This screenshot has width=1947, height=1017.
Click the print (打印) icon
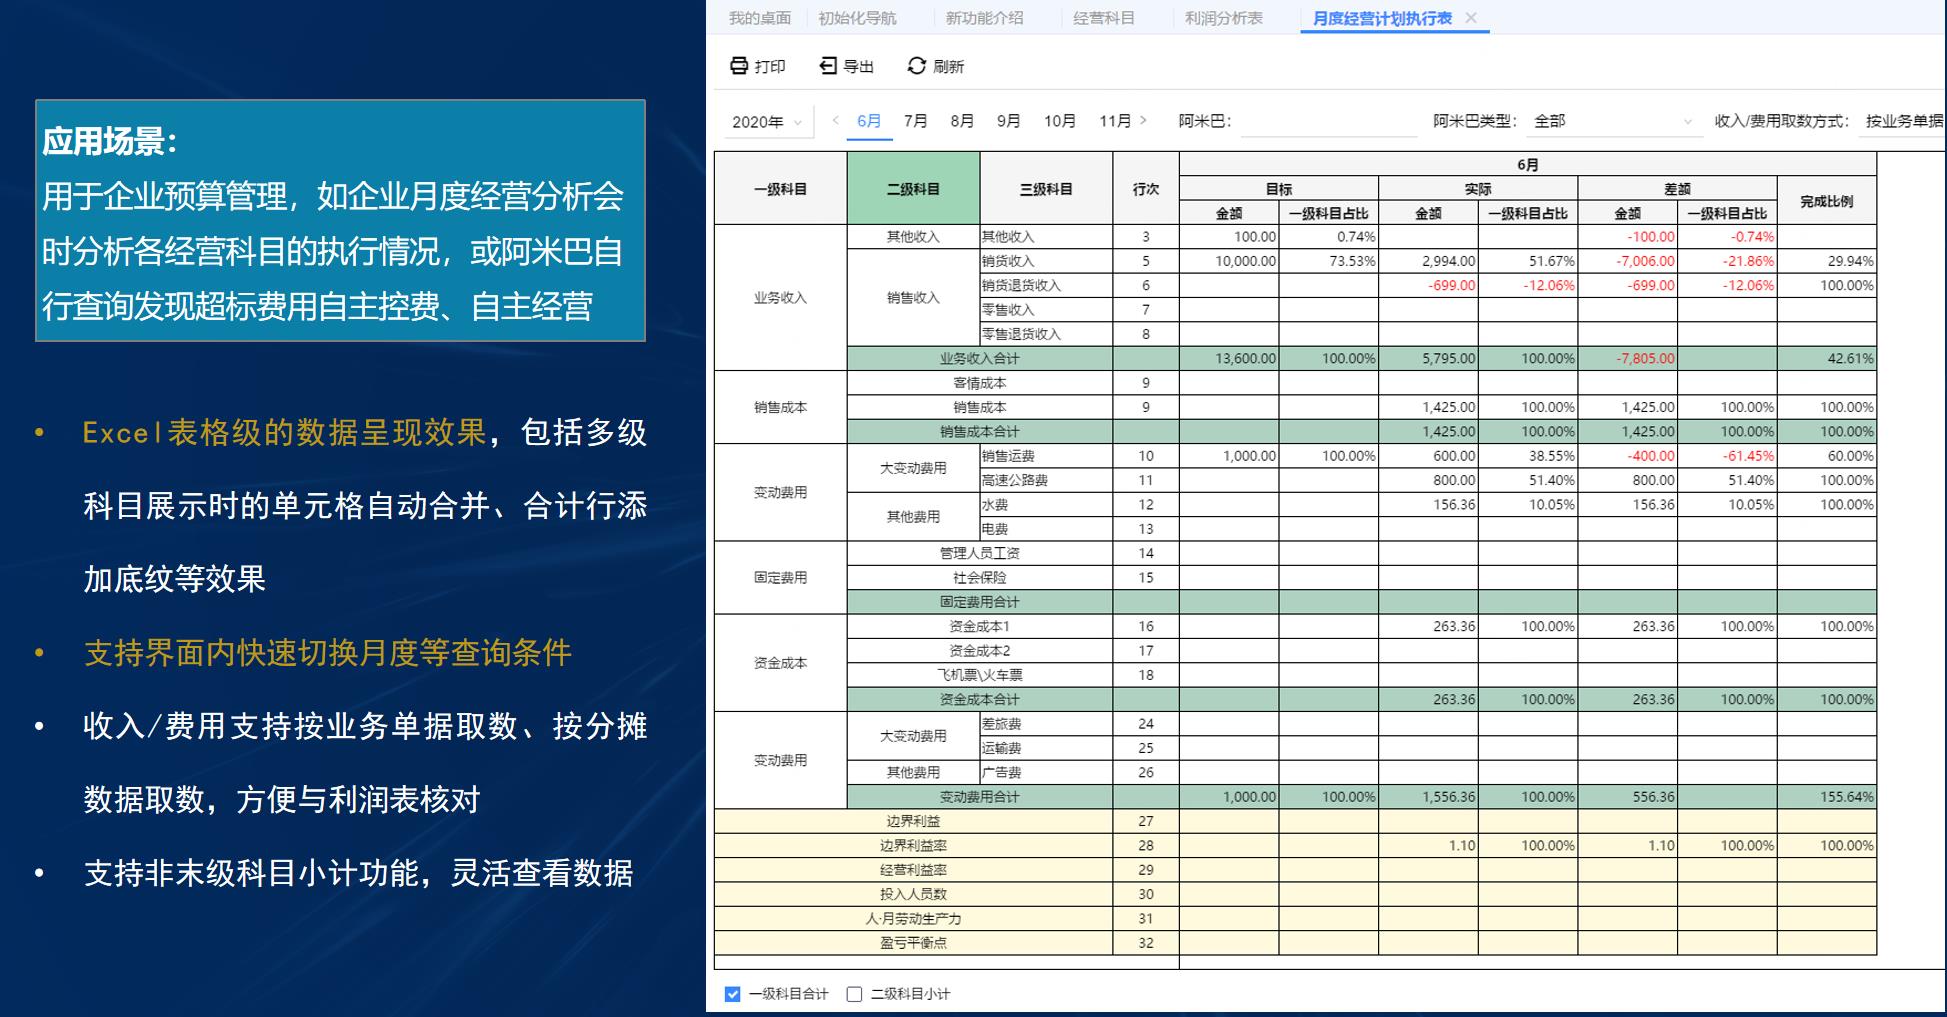coord(739,66)
